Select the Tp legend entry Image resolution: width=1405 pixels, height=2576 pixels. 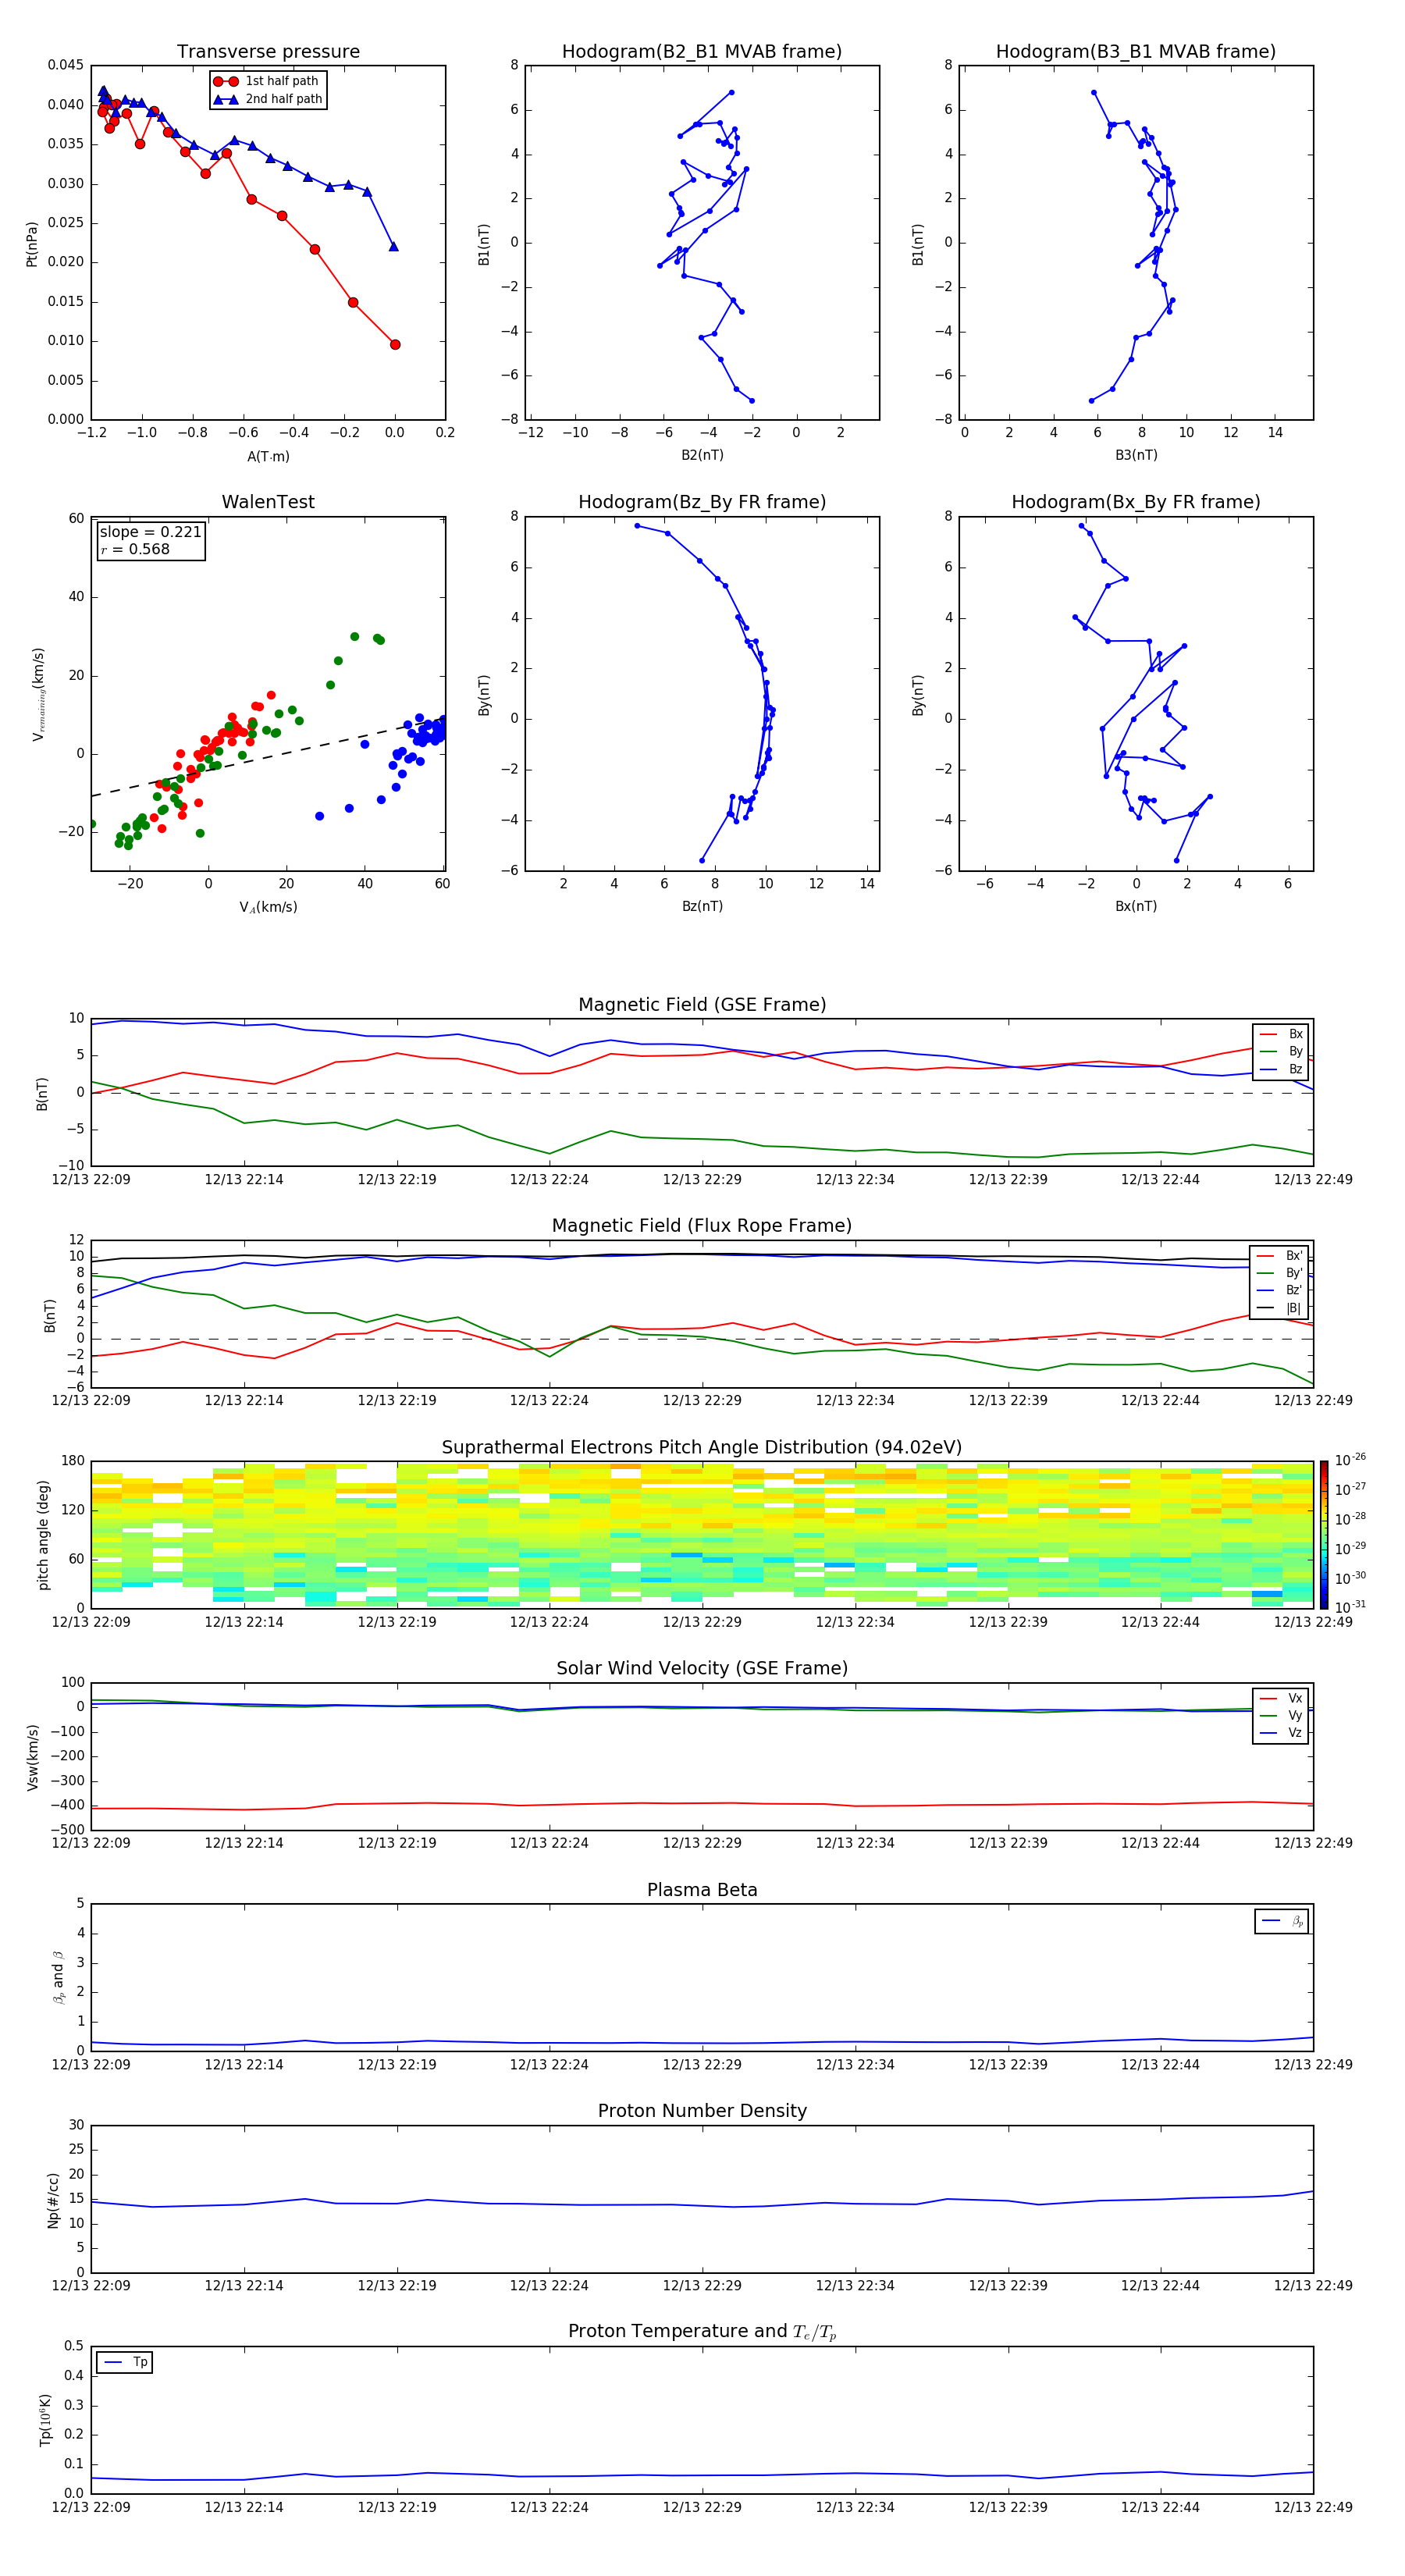[126, 2362]
